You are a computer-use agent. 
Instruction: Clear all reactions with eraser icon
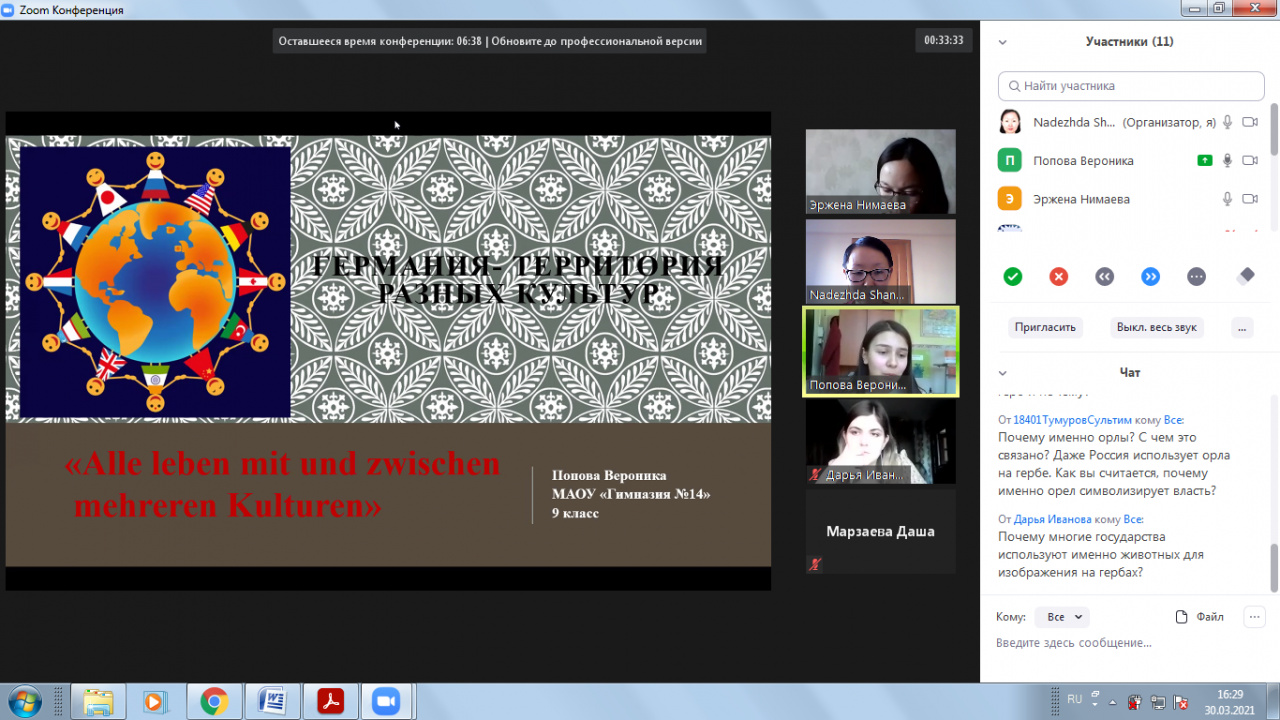click(1244, 277)
